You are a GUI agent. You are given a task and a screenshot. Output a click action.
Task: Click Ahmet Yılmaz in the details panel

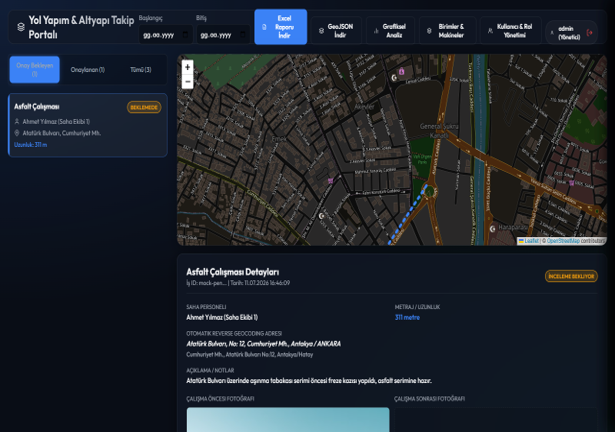[x=222, y=317]
